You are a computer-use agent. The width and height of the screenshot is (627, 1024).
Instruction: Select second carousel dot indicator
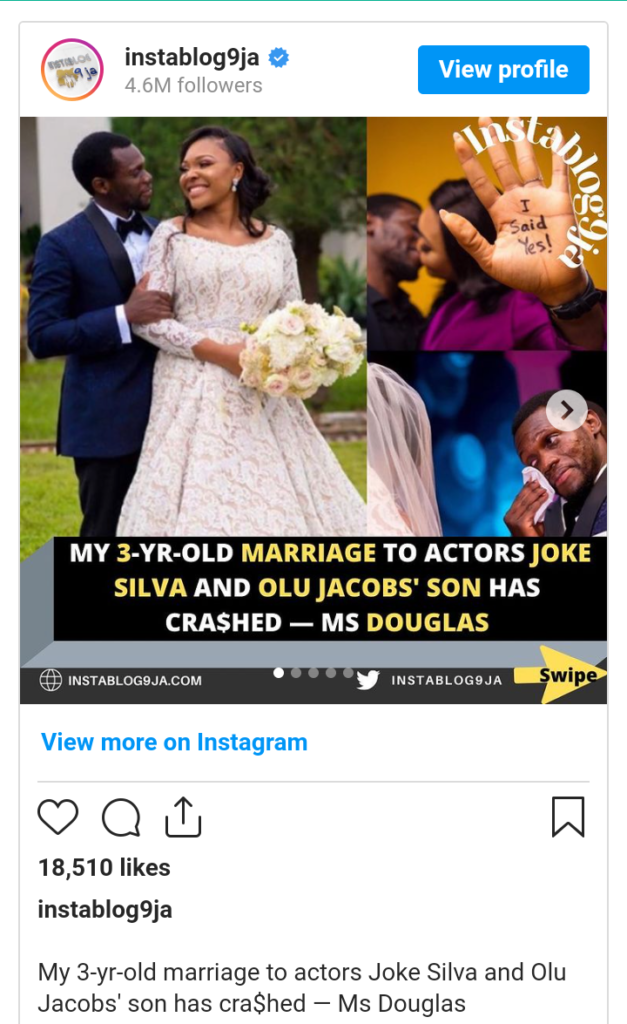click(x=296, y=673)
